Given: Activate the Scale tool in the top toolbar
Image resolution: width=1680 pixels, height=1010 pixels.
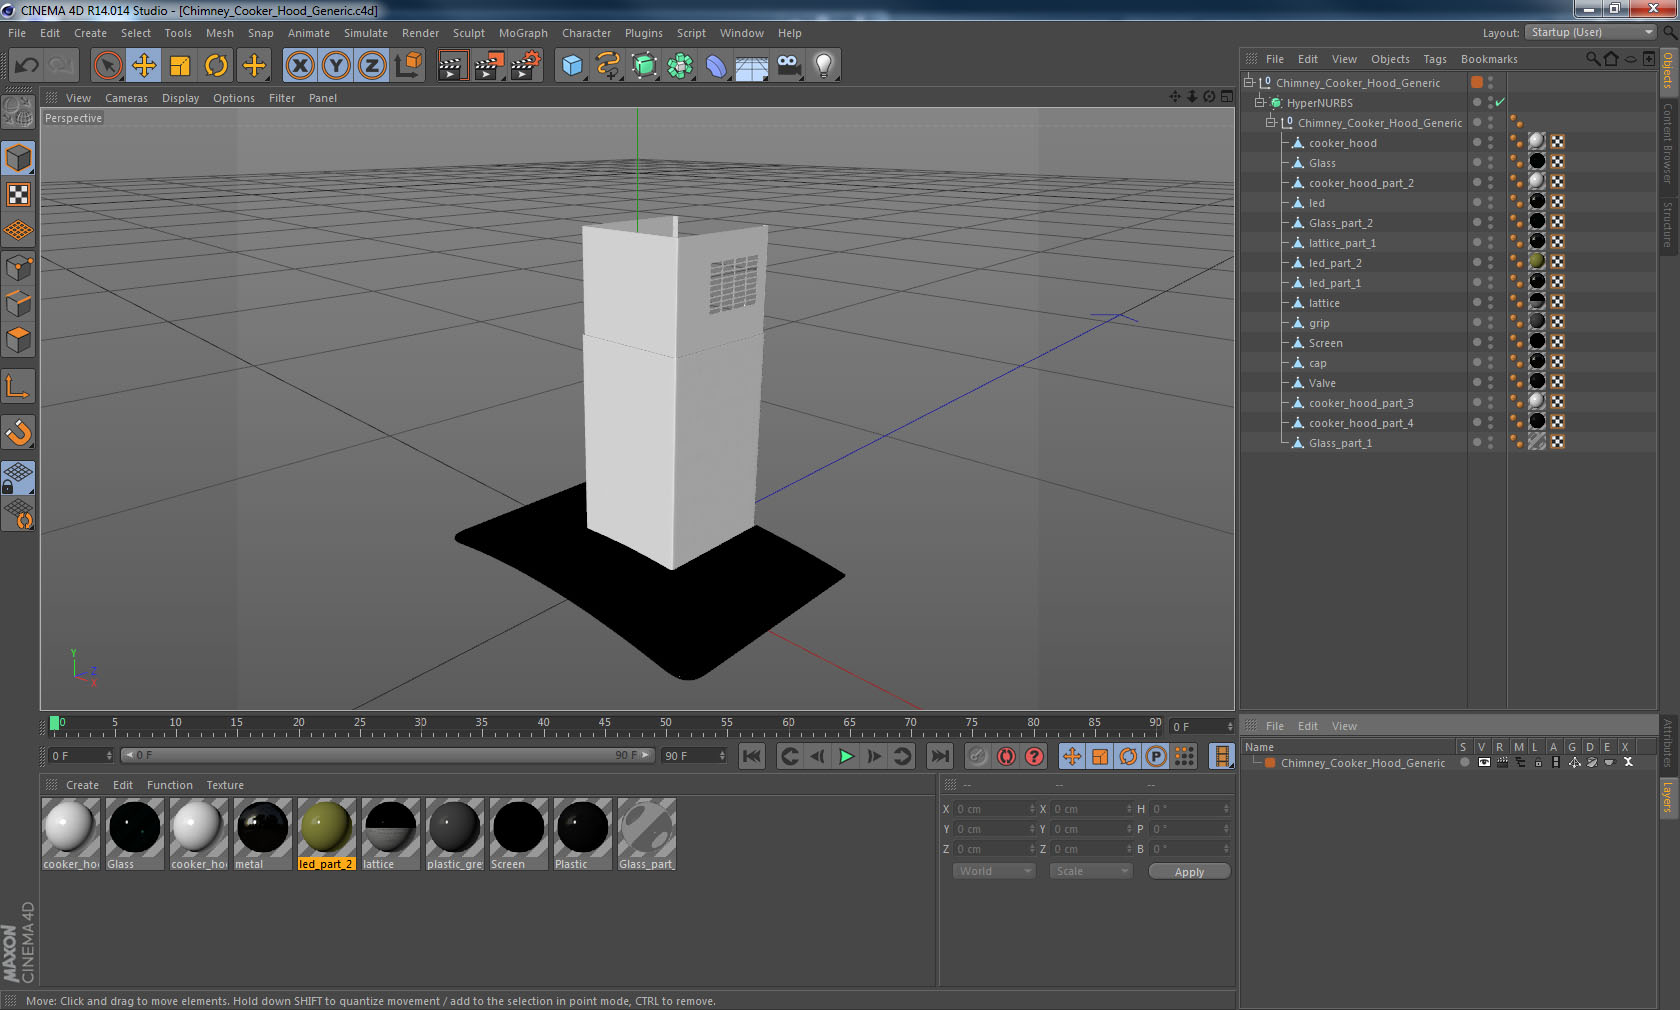Looking at the screenshot, I should click(180, 66).
